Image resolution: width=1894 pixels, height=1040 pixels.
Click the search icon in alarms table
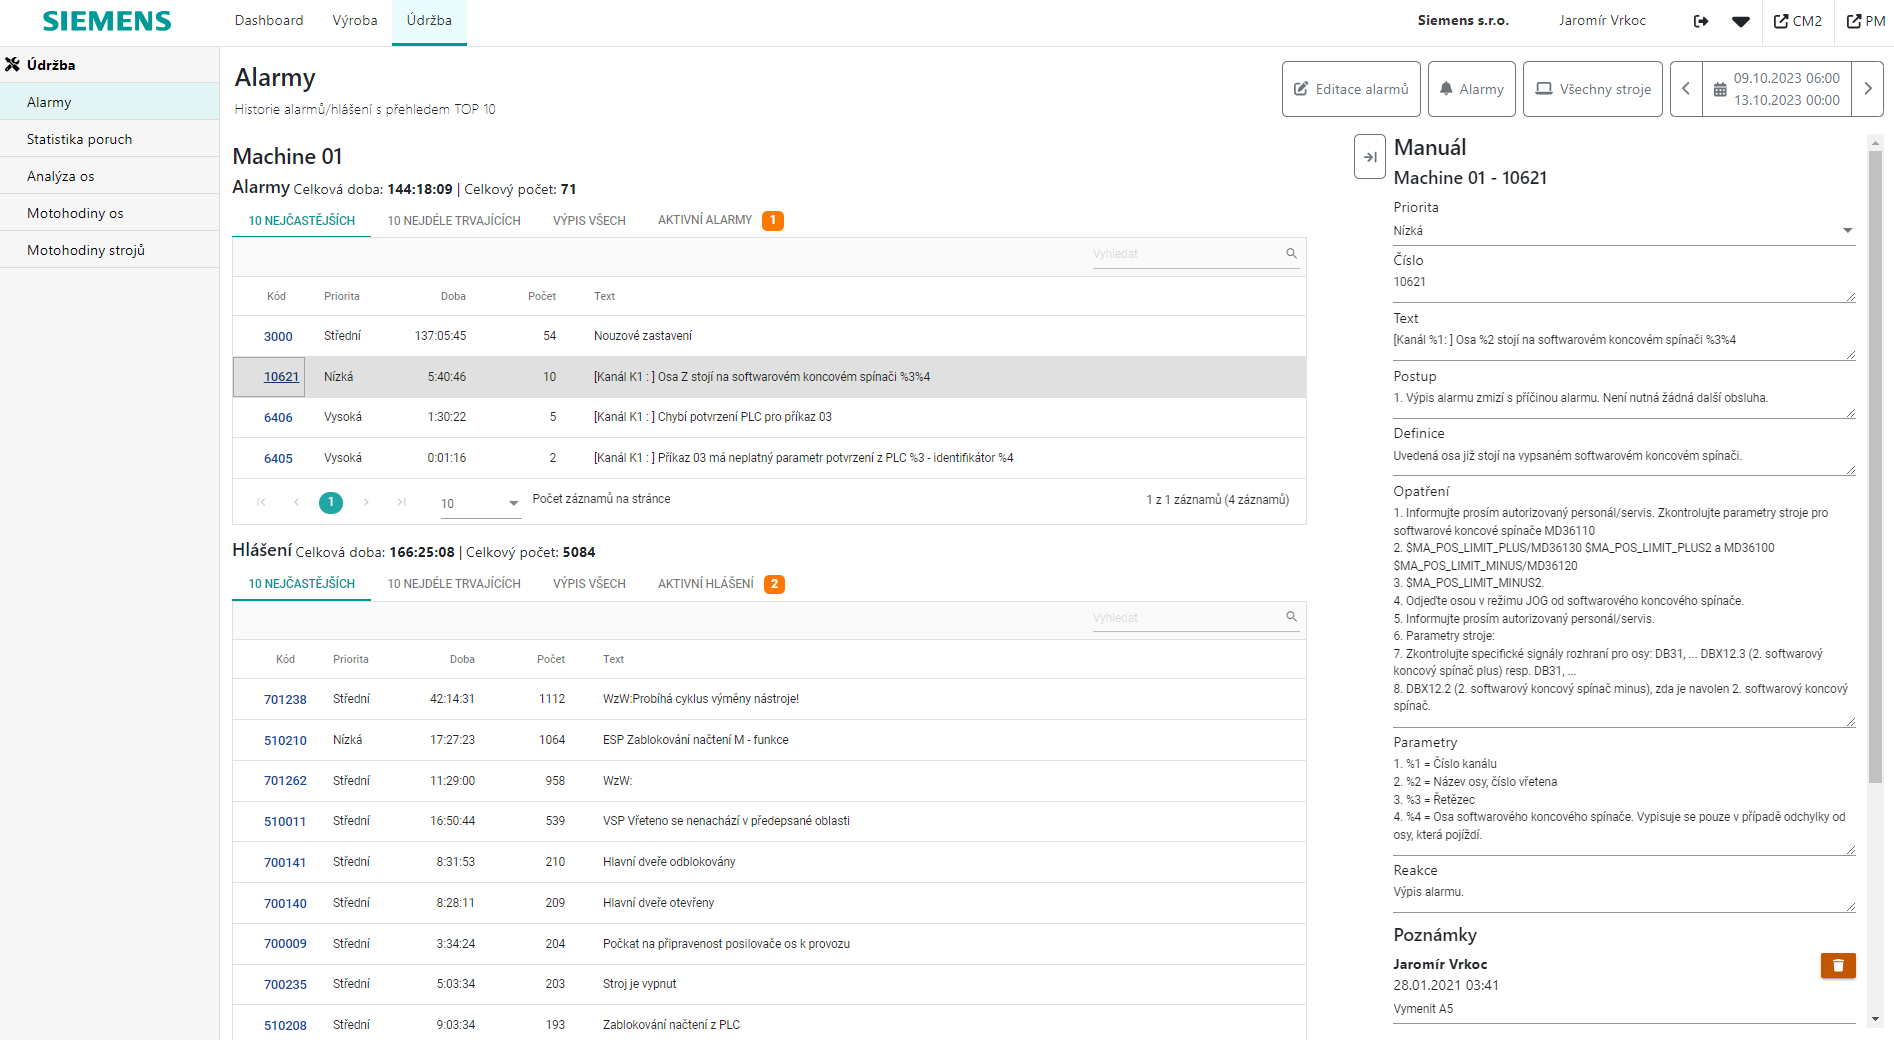1291,254
